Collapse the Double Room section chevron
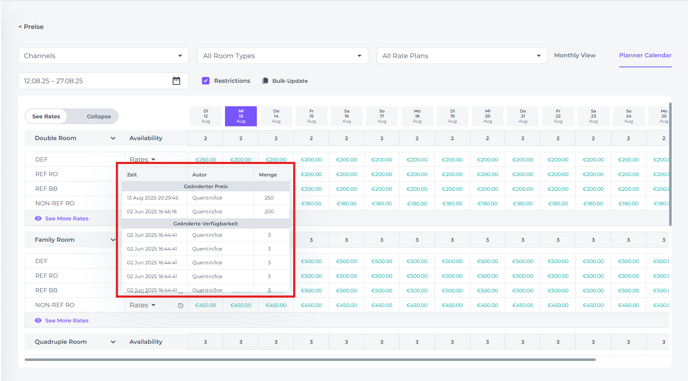This screenshot has height=381, width=688. point(113,138)
